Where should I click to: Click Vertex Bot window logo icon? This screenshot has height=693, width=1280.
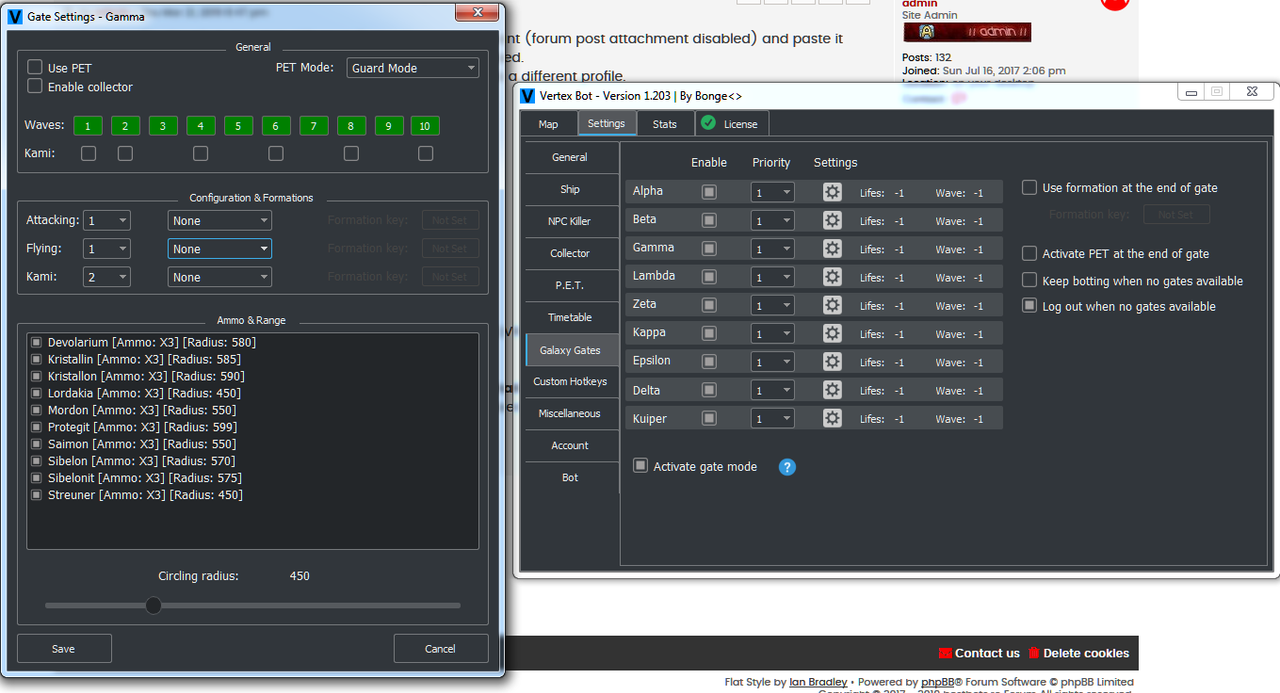click(527, 95)
